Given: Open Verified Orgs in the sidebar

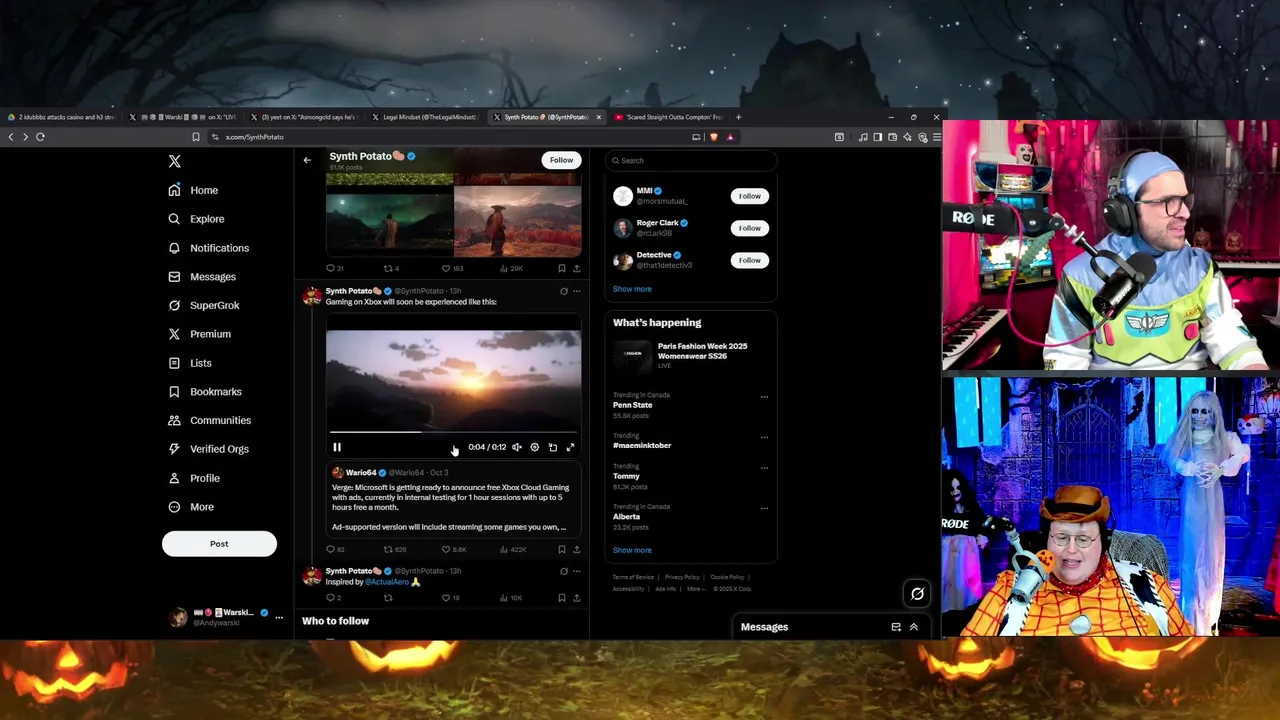Looking at the screenshot, I should [209, 449].
